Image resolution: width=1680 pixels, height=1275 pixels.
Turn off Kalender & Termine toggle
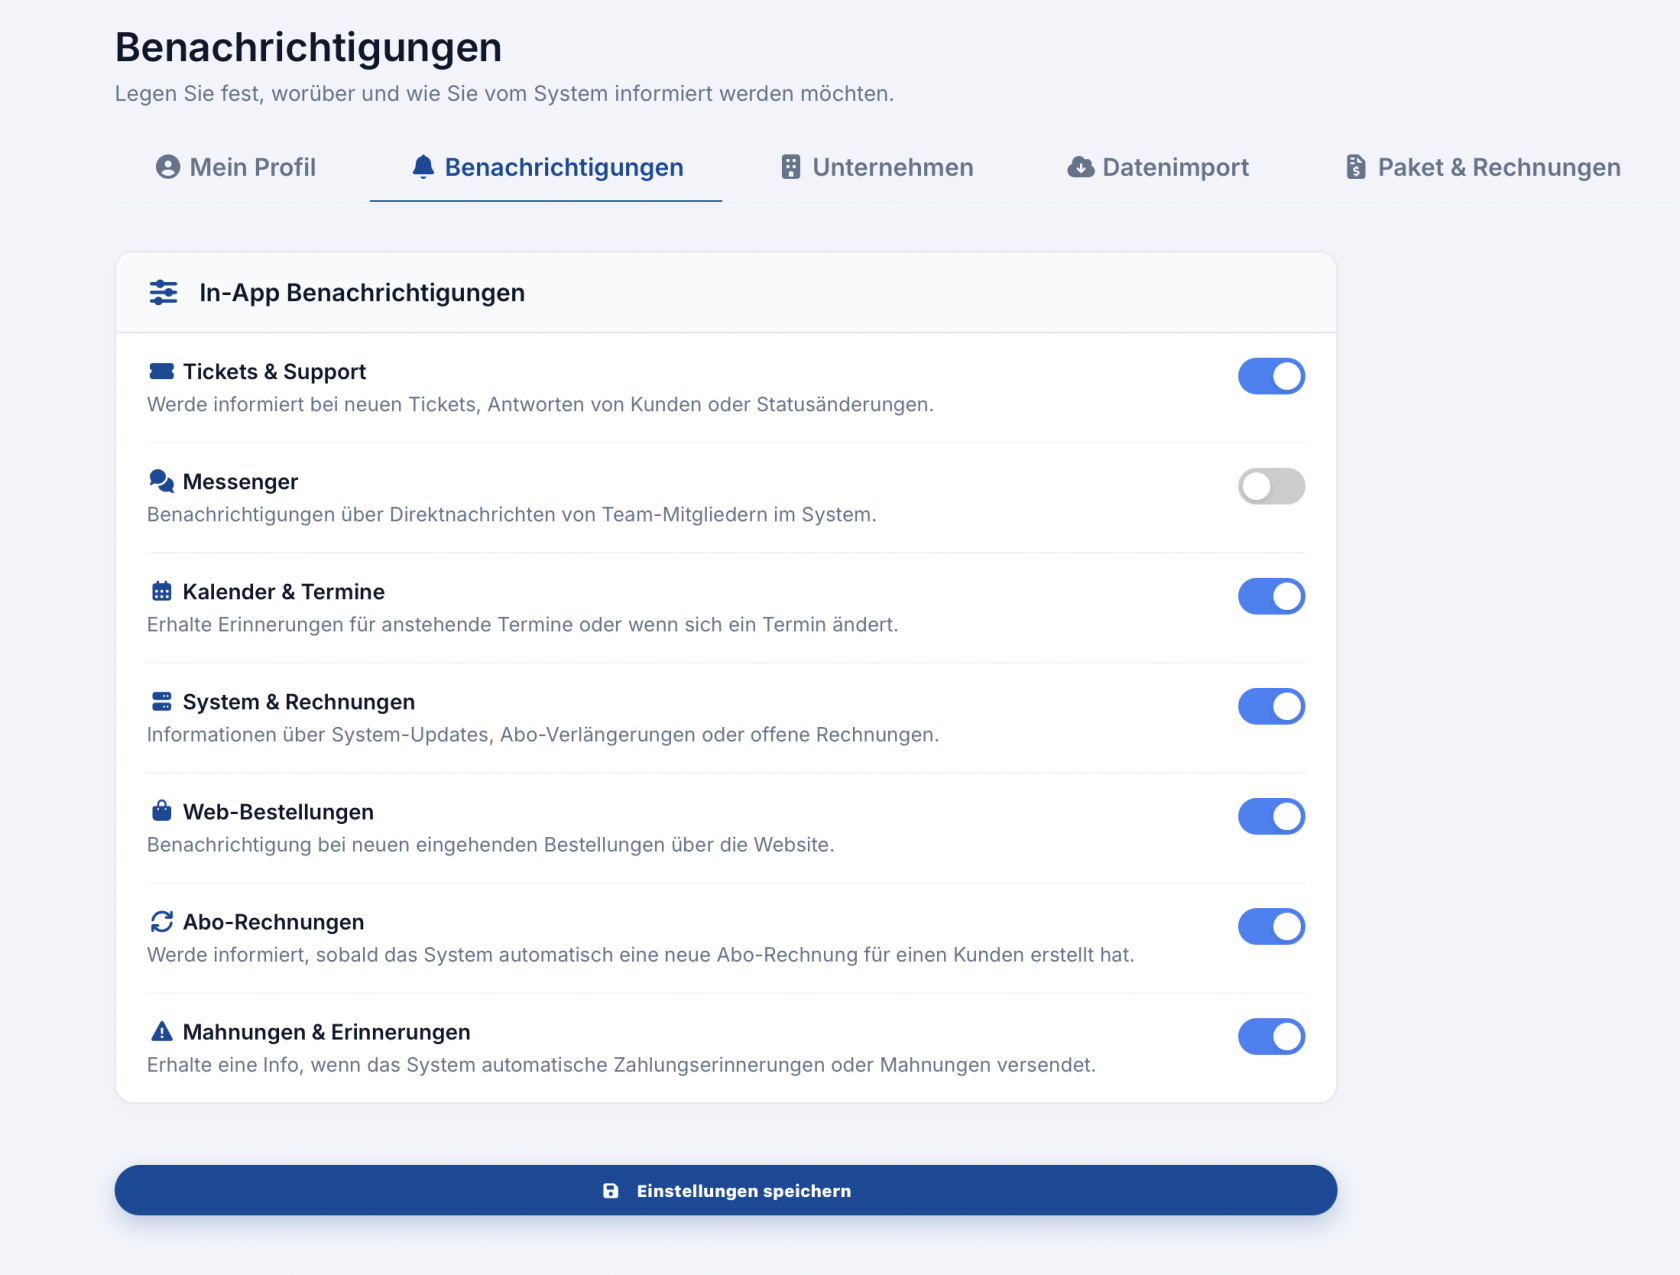tap(1271, 596)
